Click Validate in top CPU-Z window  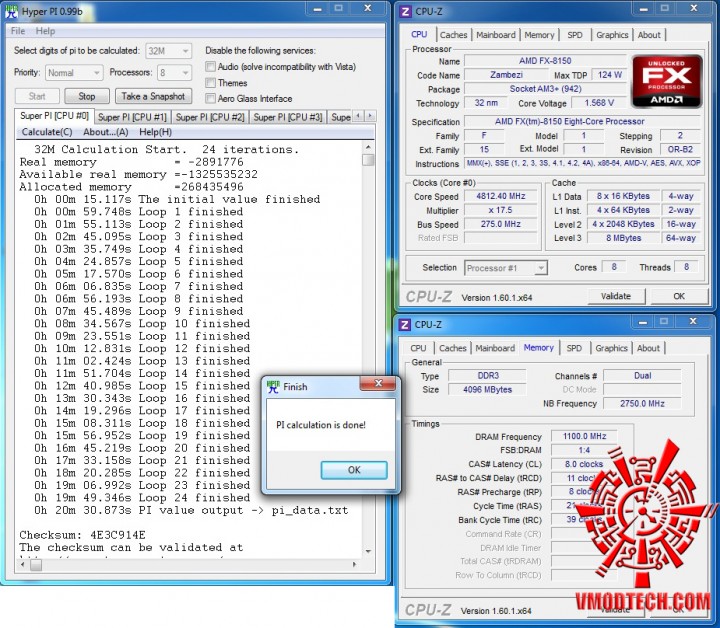point(616,297)
